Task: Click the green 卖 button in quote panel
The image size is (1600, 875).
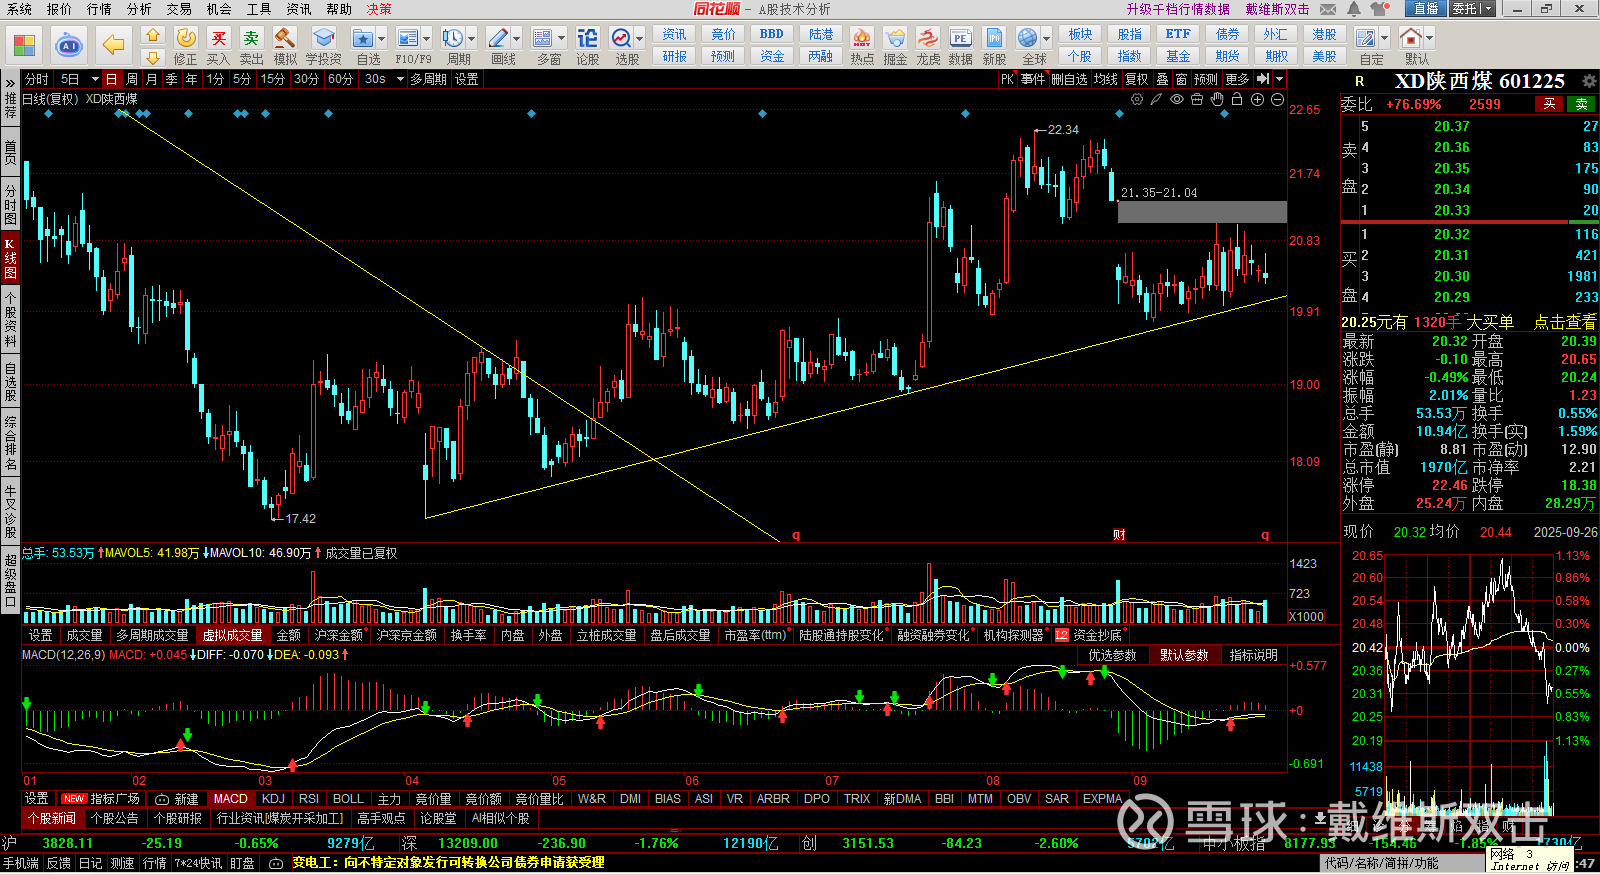Action: point(1582,104)
